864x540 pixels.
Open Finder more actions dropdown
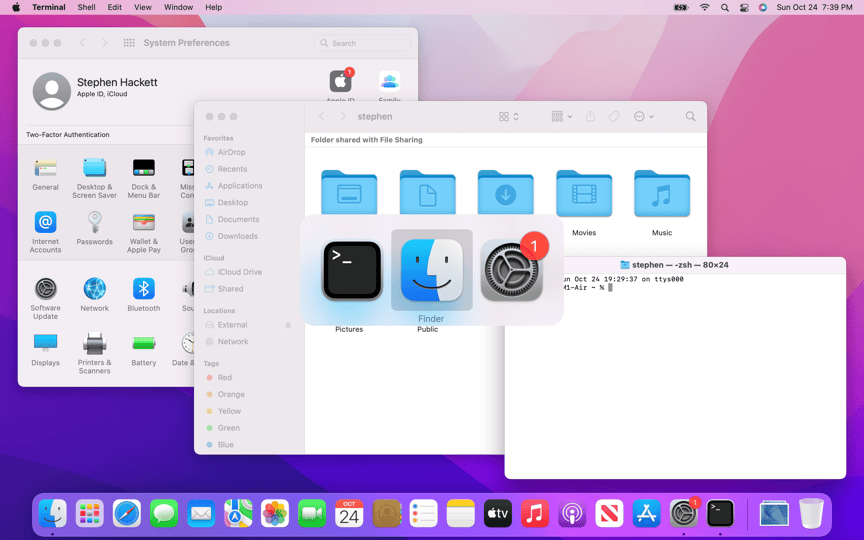(644, 116)
